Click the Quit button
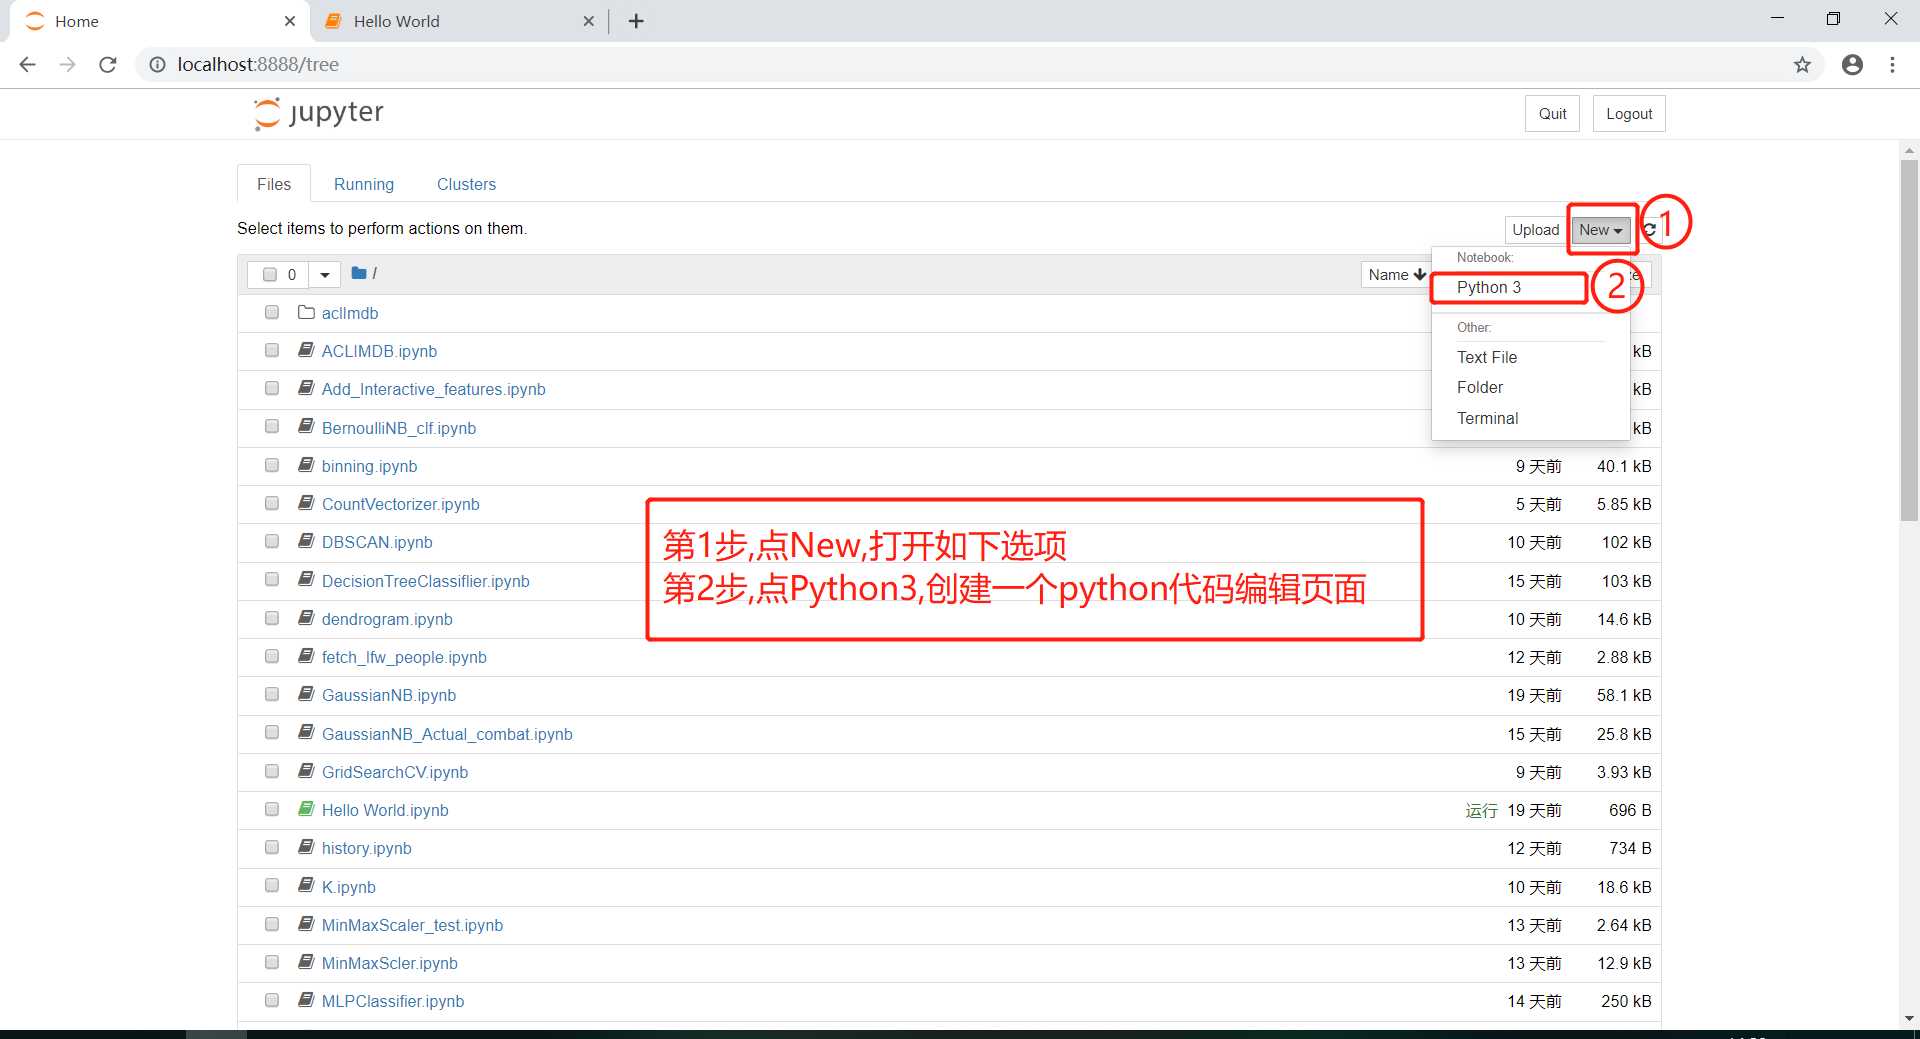The height and width of the screenshot is (1039, 1920). point(1552,113)
